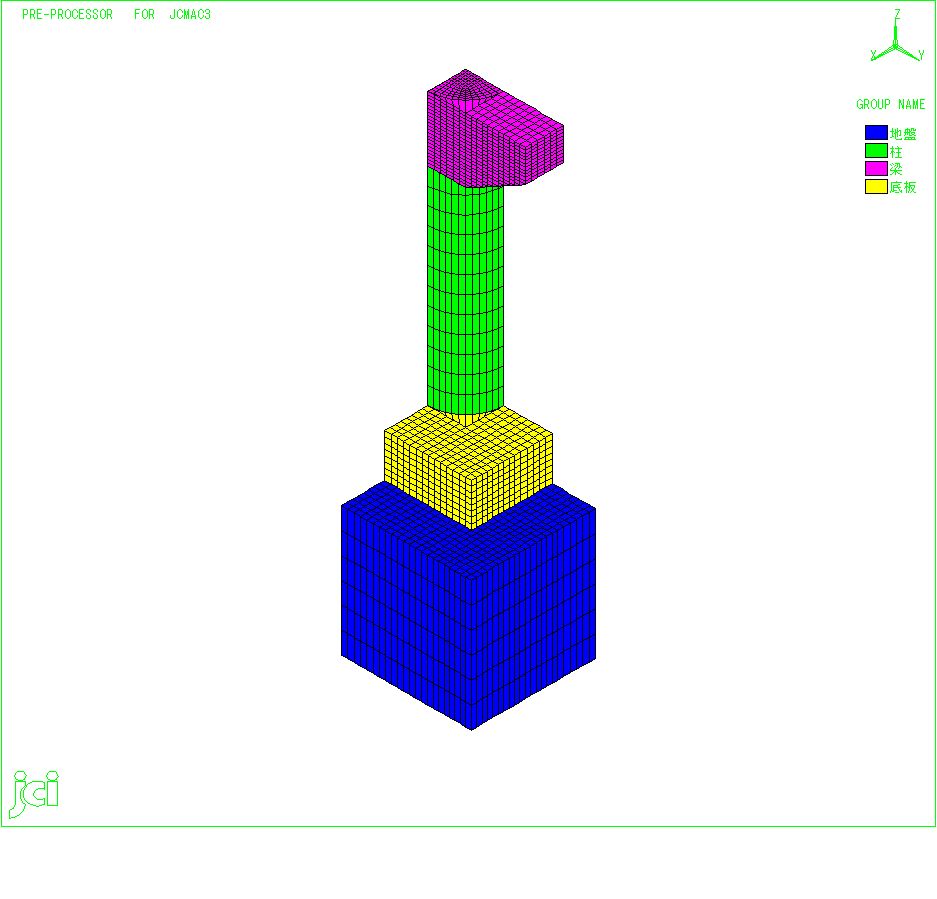The image size is (937, 899).
Task: Click the PRE-PROCESSOR FOR JCMAC3 title text
Action: (x=117, y=14)
